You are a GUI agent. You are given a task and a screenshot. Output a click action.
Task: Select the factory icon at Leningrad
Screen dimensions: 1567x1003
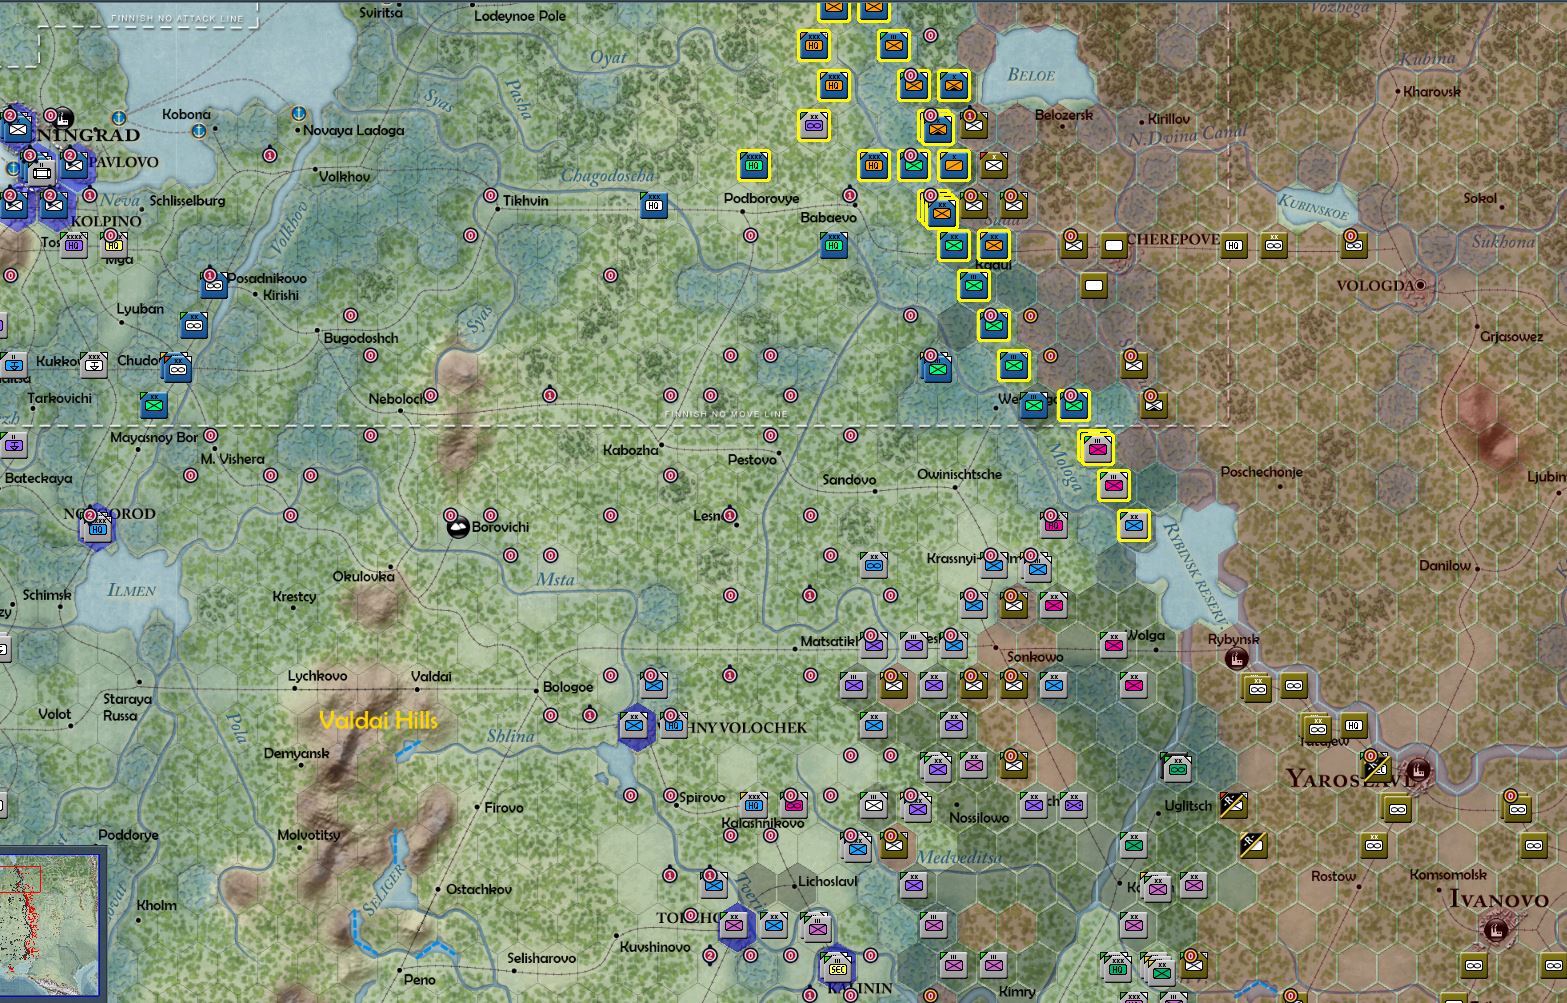point(63,119)
